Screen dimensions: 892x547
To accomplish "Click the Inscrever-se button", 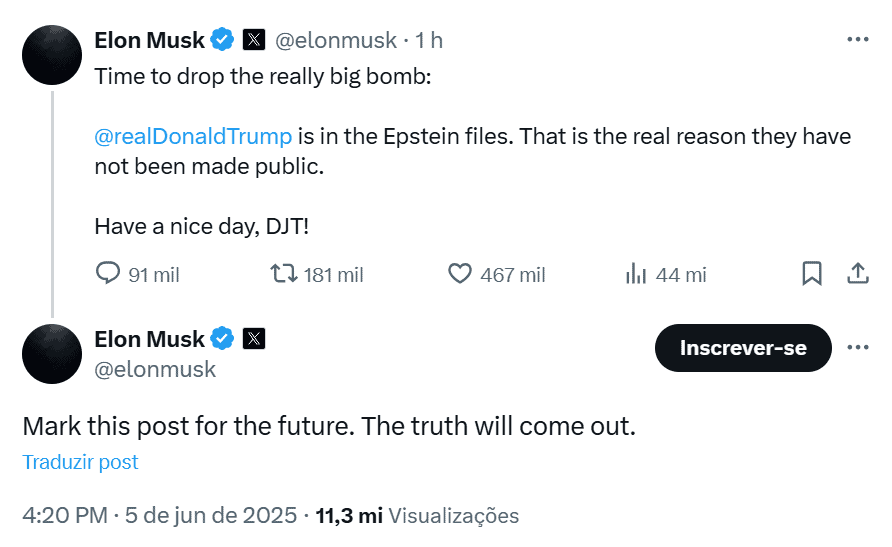I will click(743, 348).
